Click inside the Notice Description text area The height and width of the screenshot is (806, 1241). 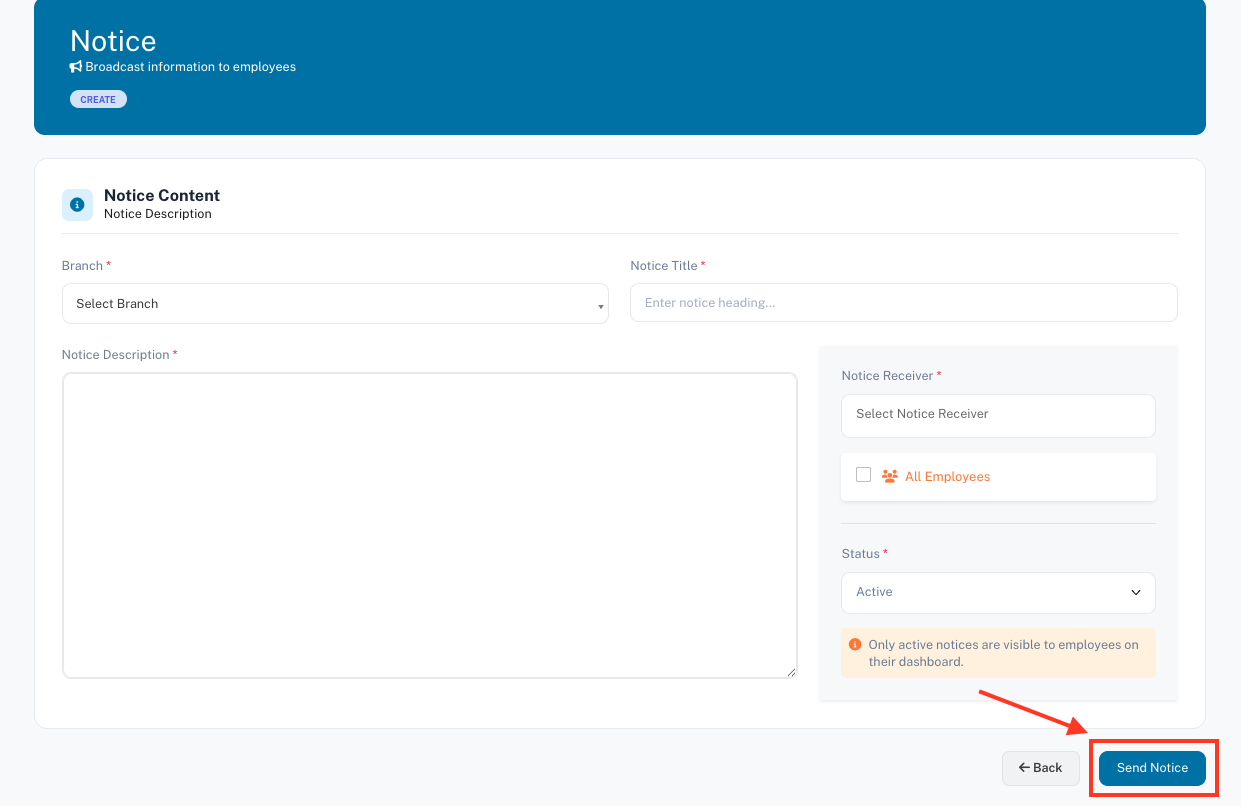click(429, 525)
